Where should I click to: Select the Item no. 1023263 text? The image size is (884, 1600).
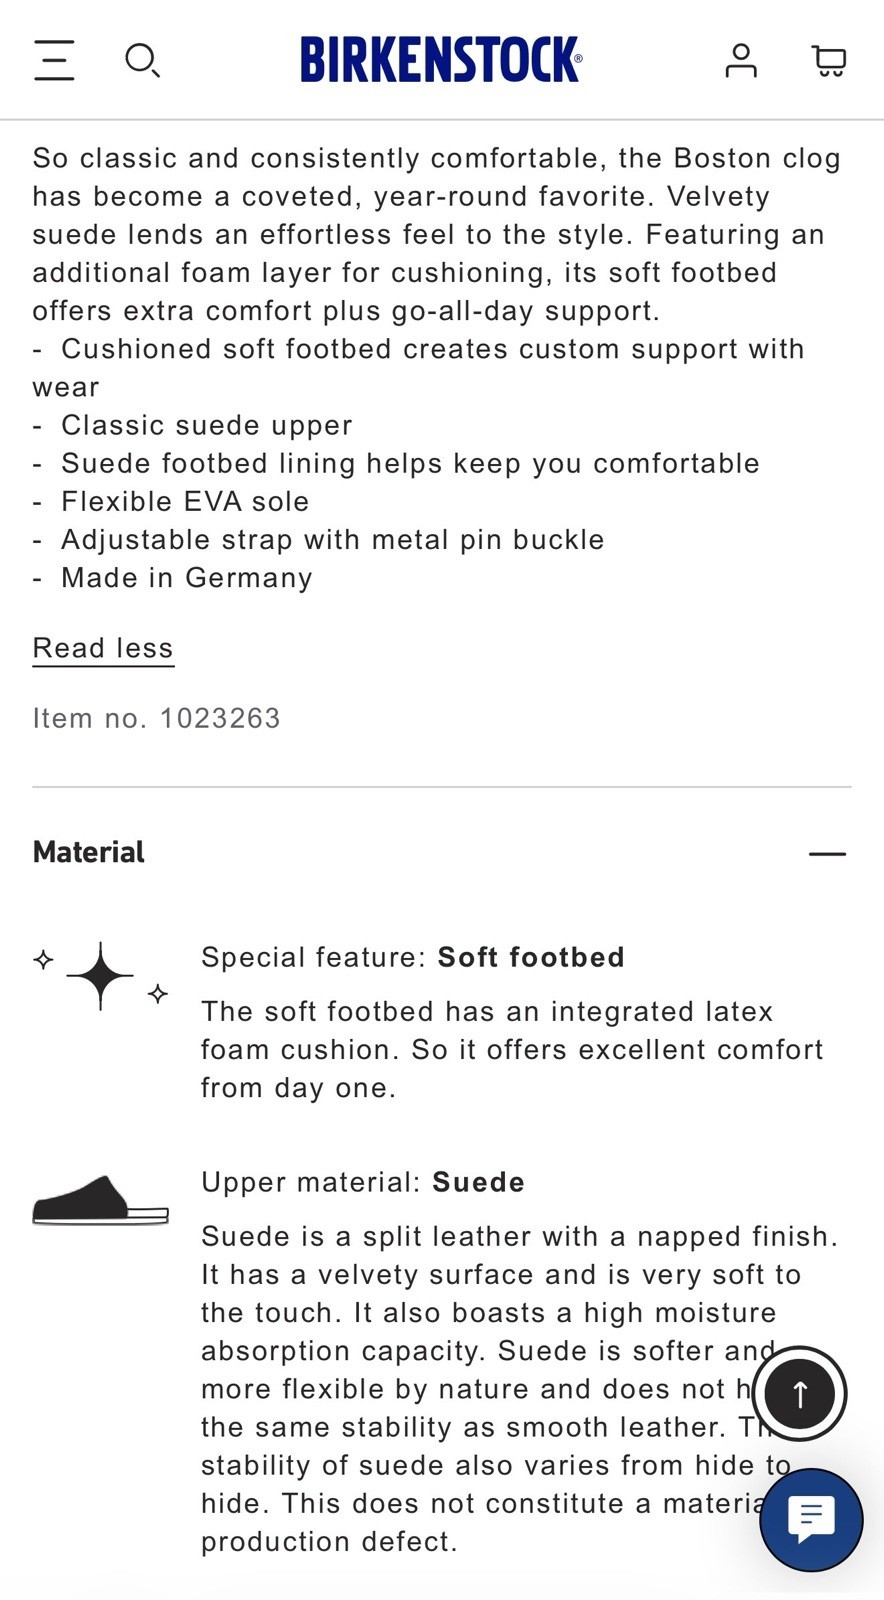(156, 718)
